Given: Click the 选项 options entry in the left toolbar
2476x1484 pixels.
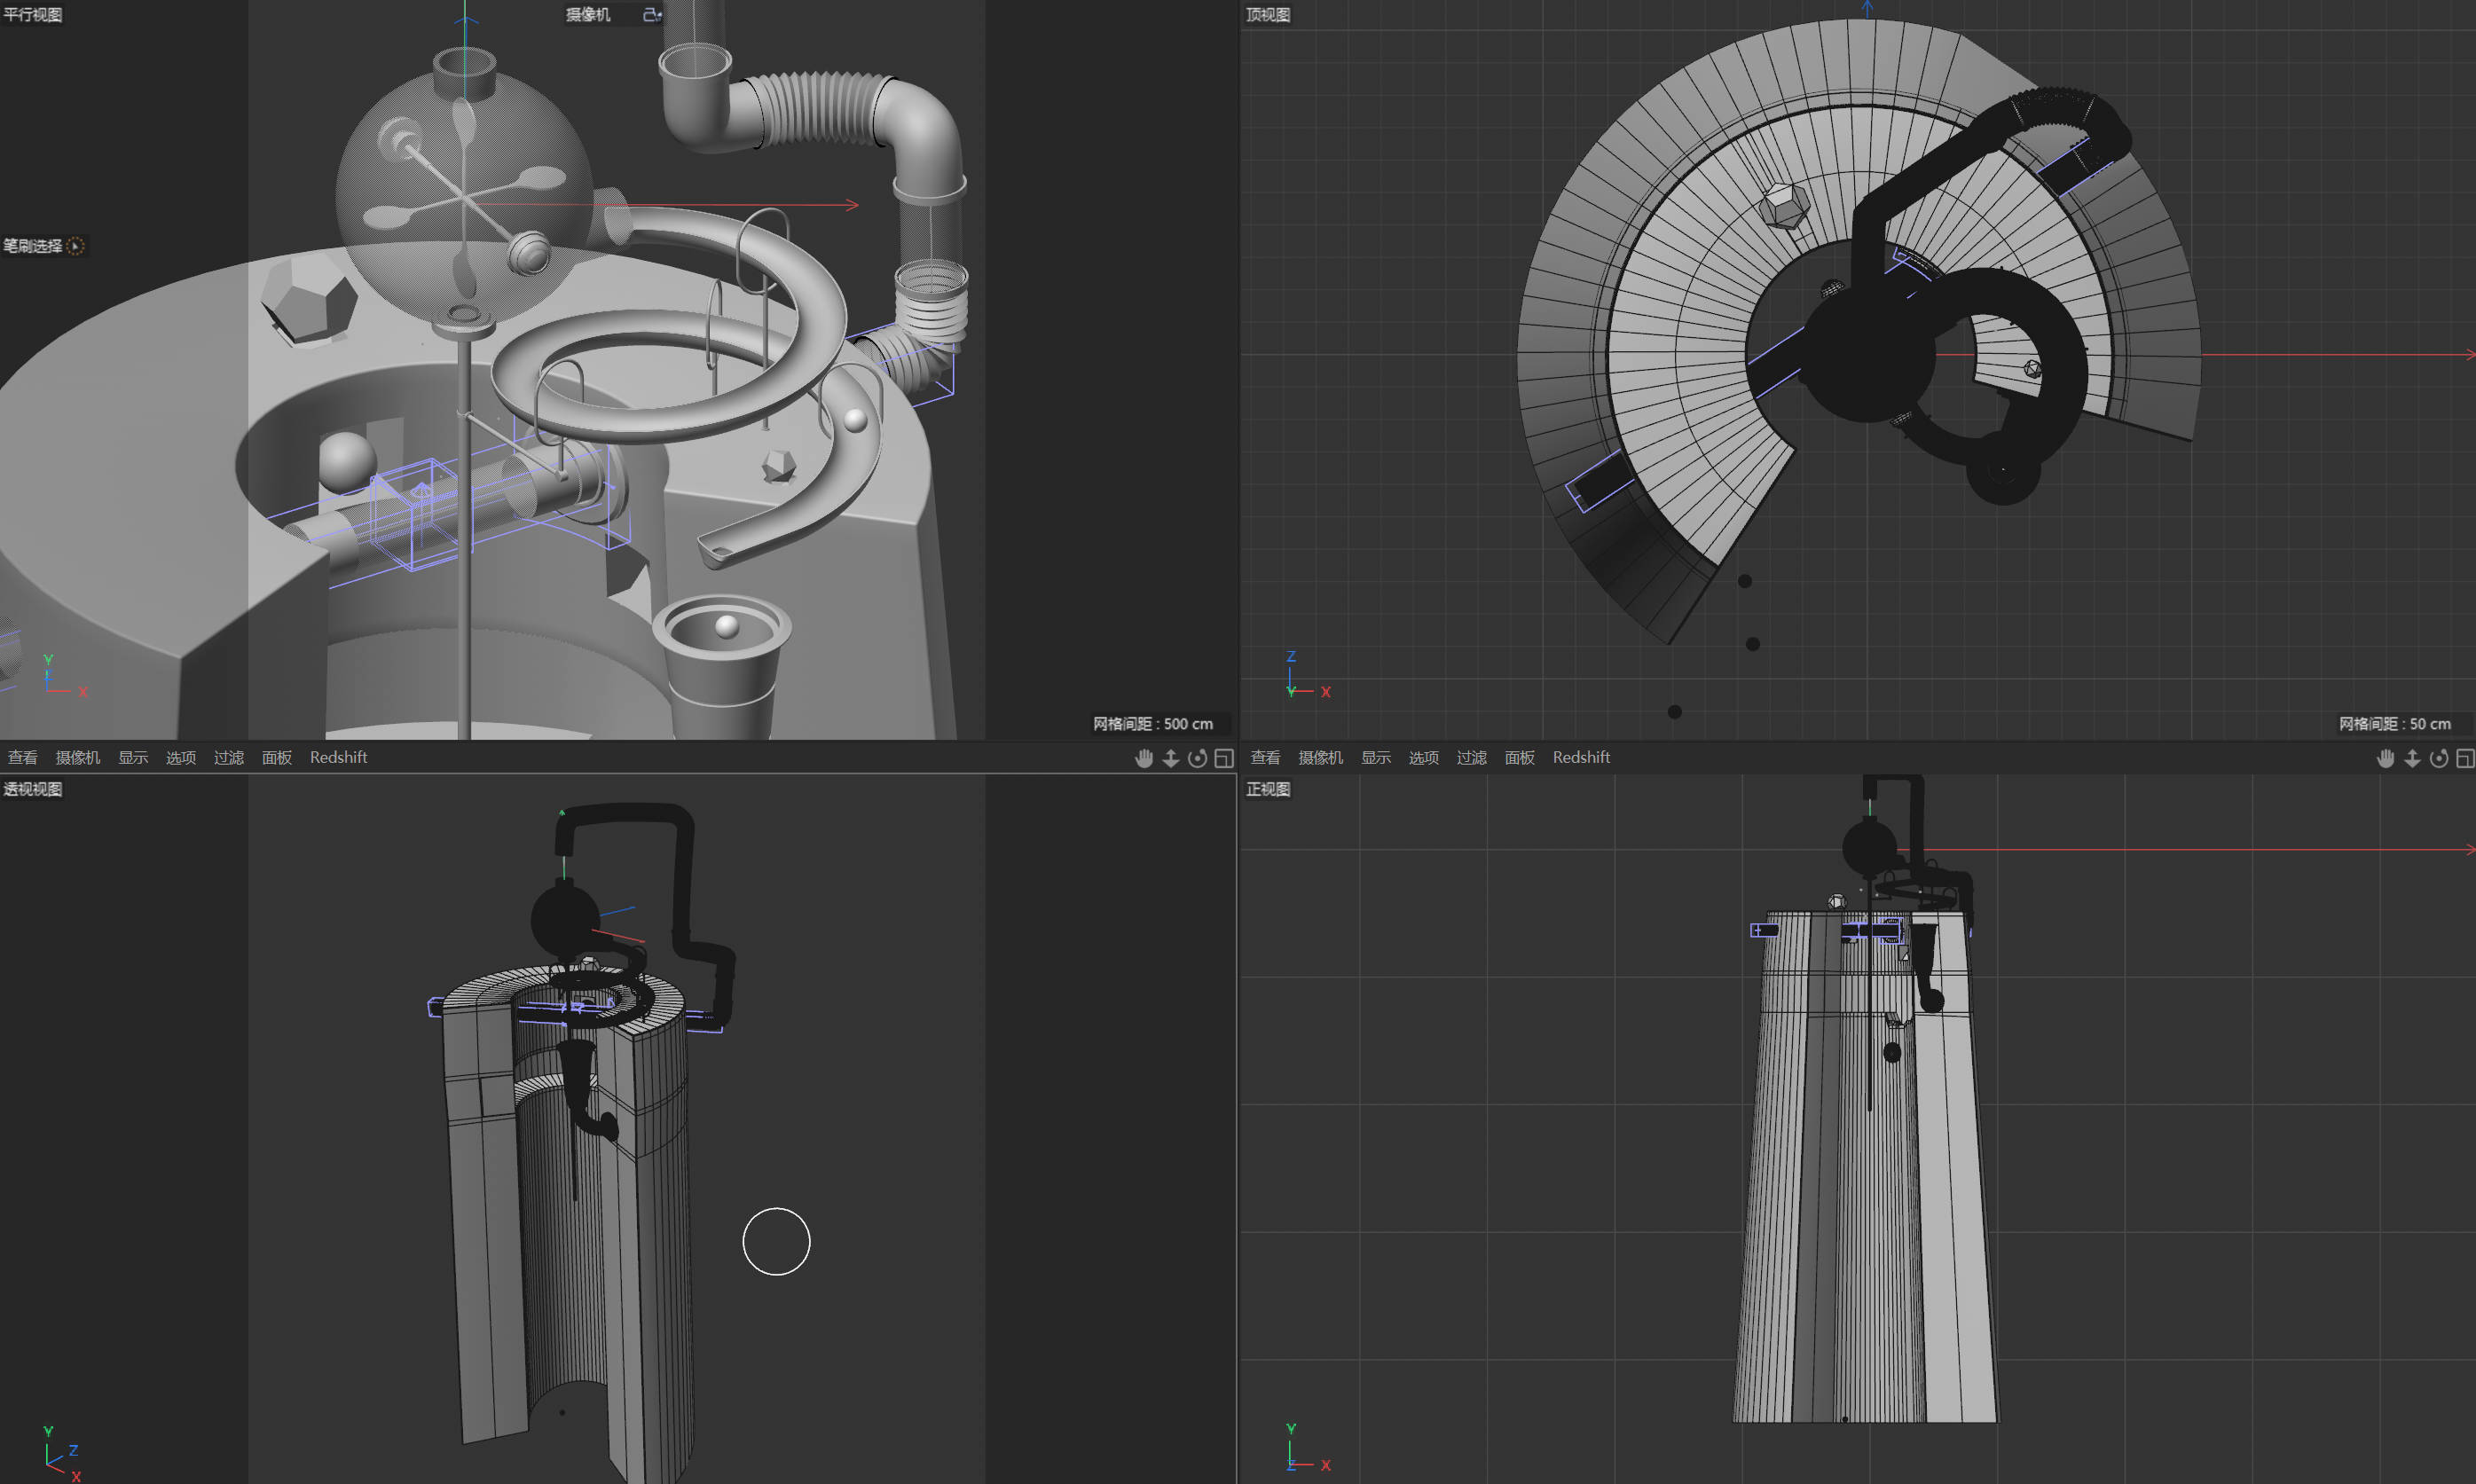Looking at the screenshot, I should click(180, 757).
